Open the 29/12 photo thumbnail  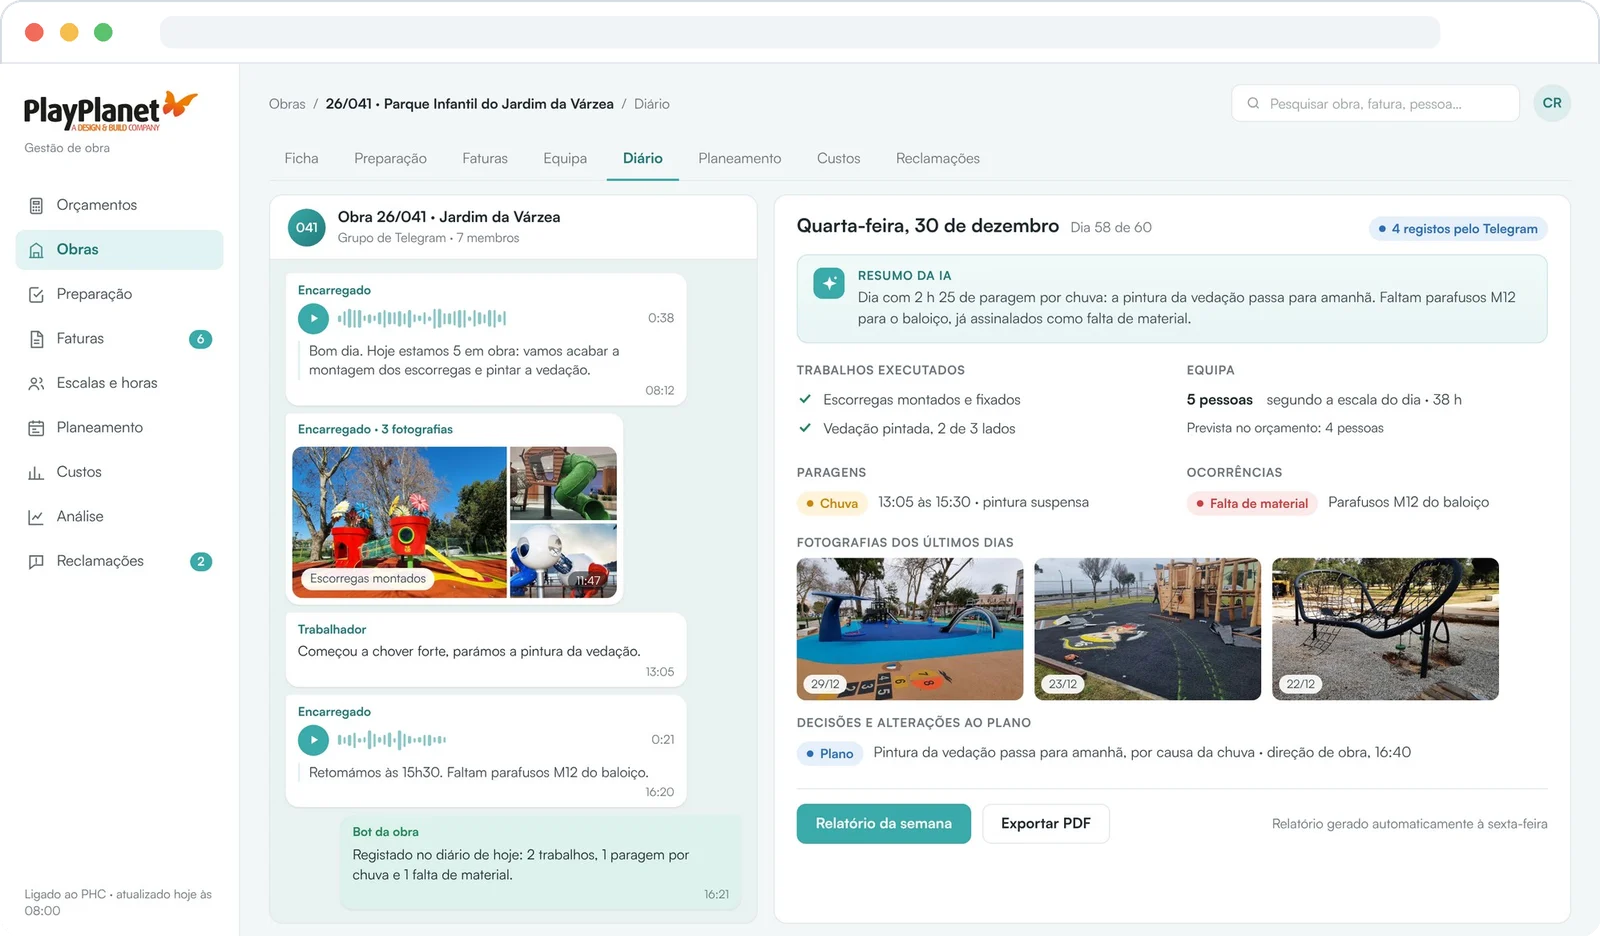(x=910, y=629)
